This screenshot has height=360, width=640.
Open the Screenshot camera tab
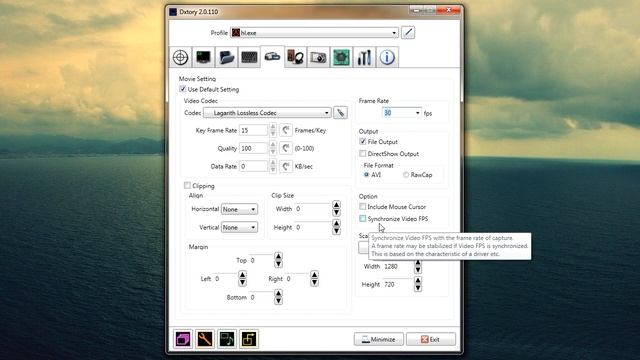click(318, 57)
